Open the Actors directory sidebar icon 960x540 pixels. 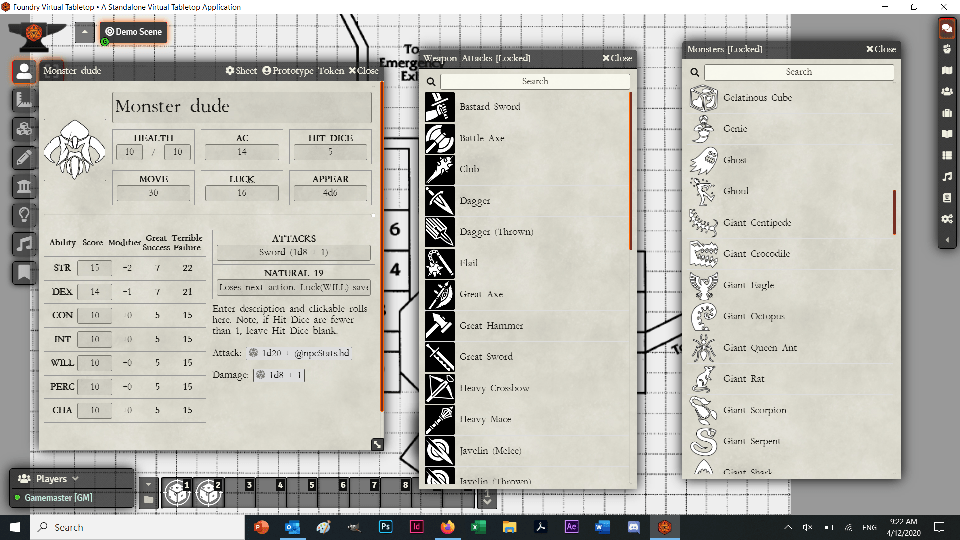coord(946,92)
